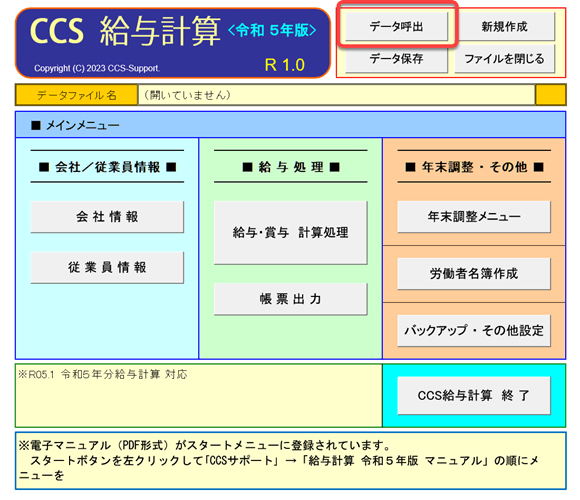Click the orange square beside file name field
This screenshot has width=580, height=500.
551,95
